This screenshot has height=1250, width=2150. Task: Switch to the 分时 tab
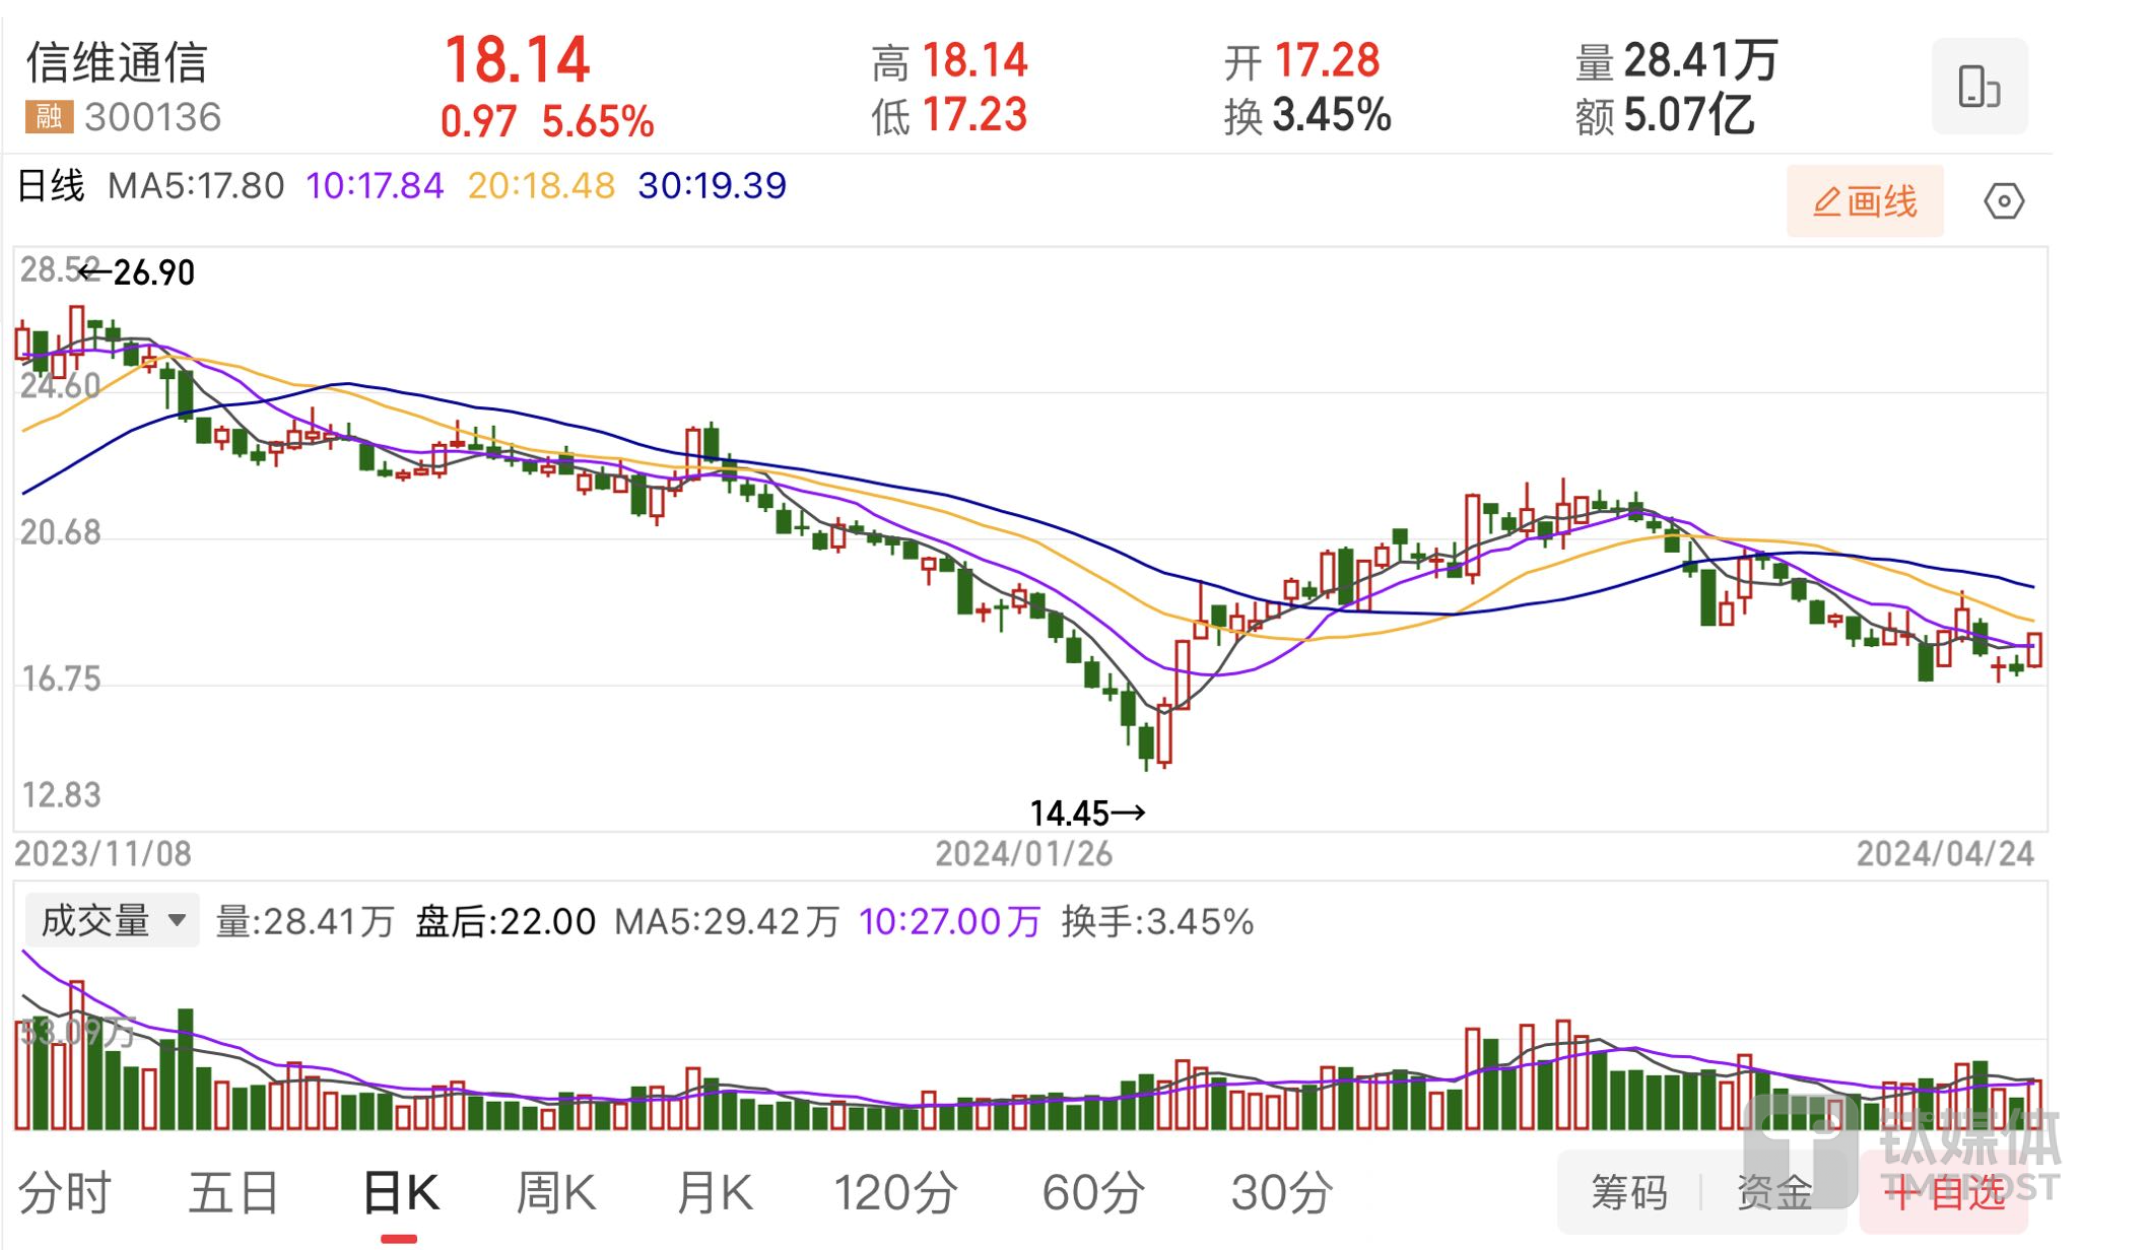point(65,1192)
